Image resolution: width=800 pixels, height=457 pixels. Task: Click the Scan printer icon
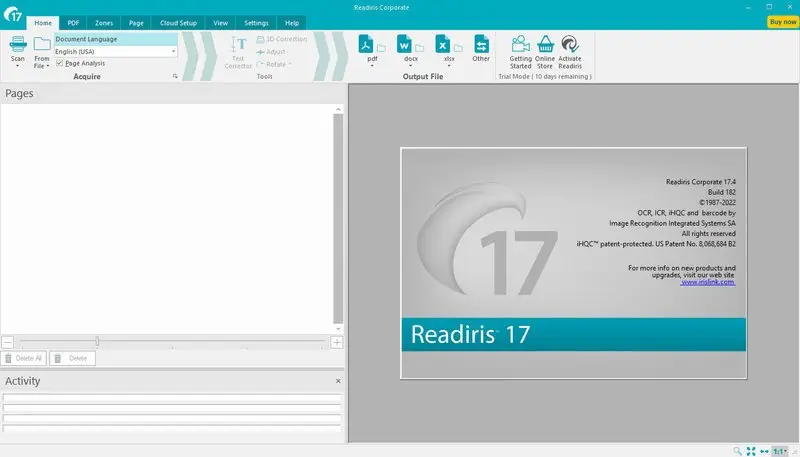point(18,45)
